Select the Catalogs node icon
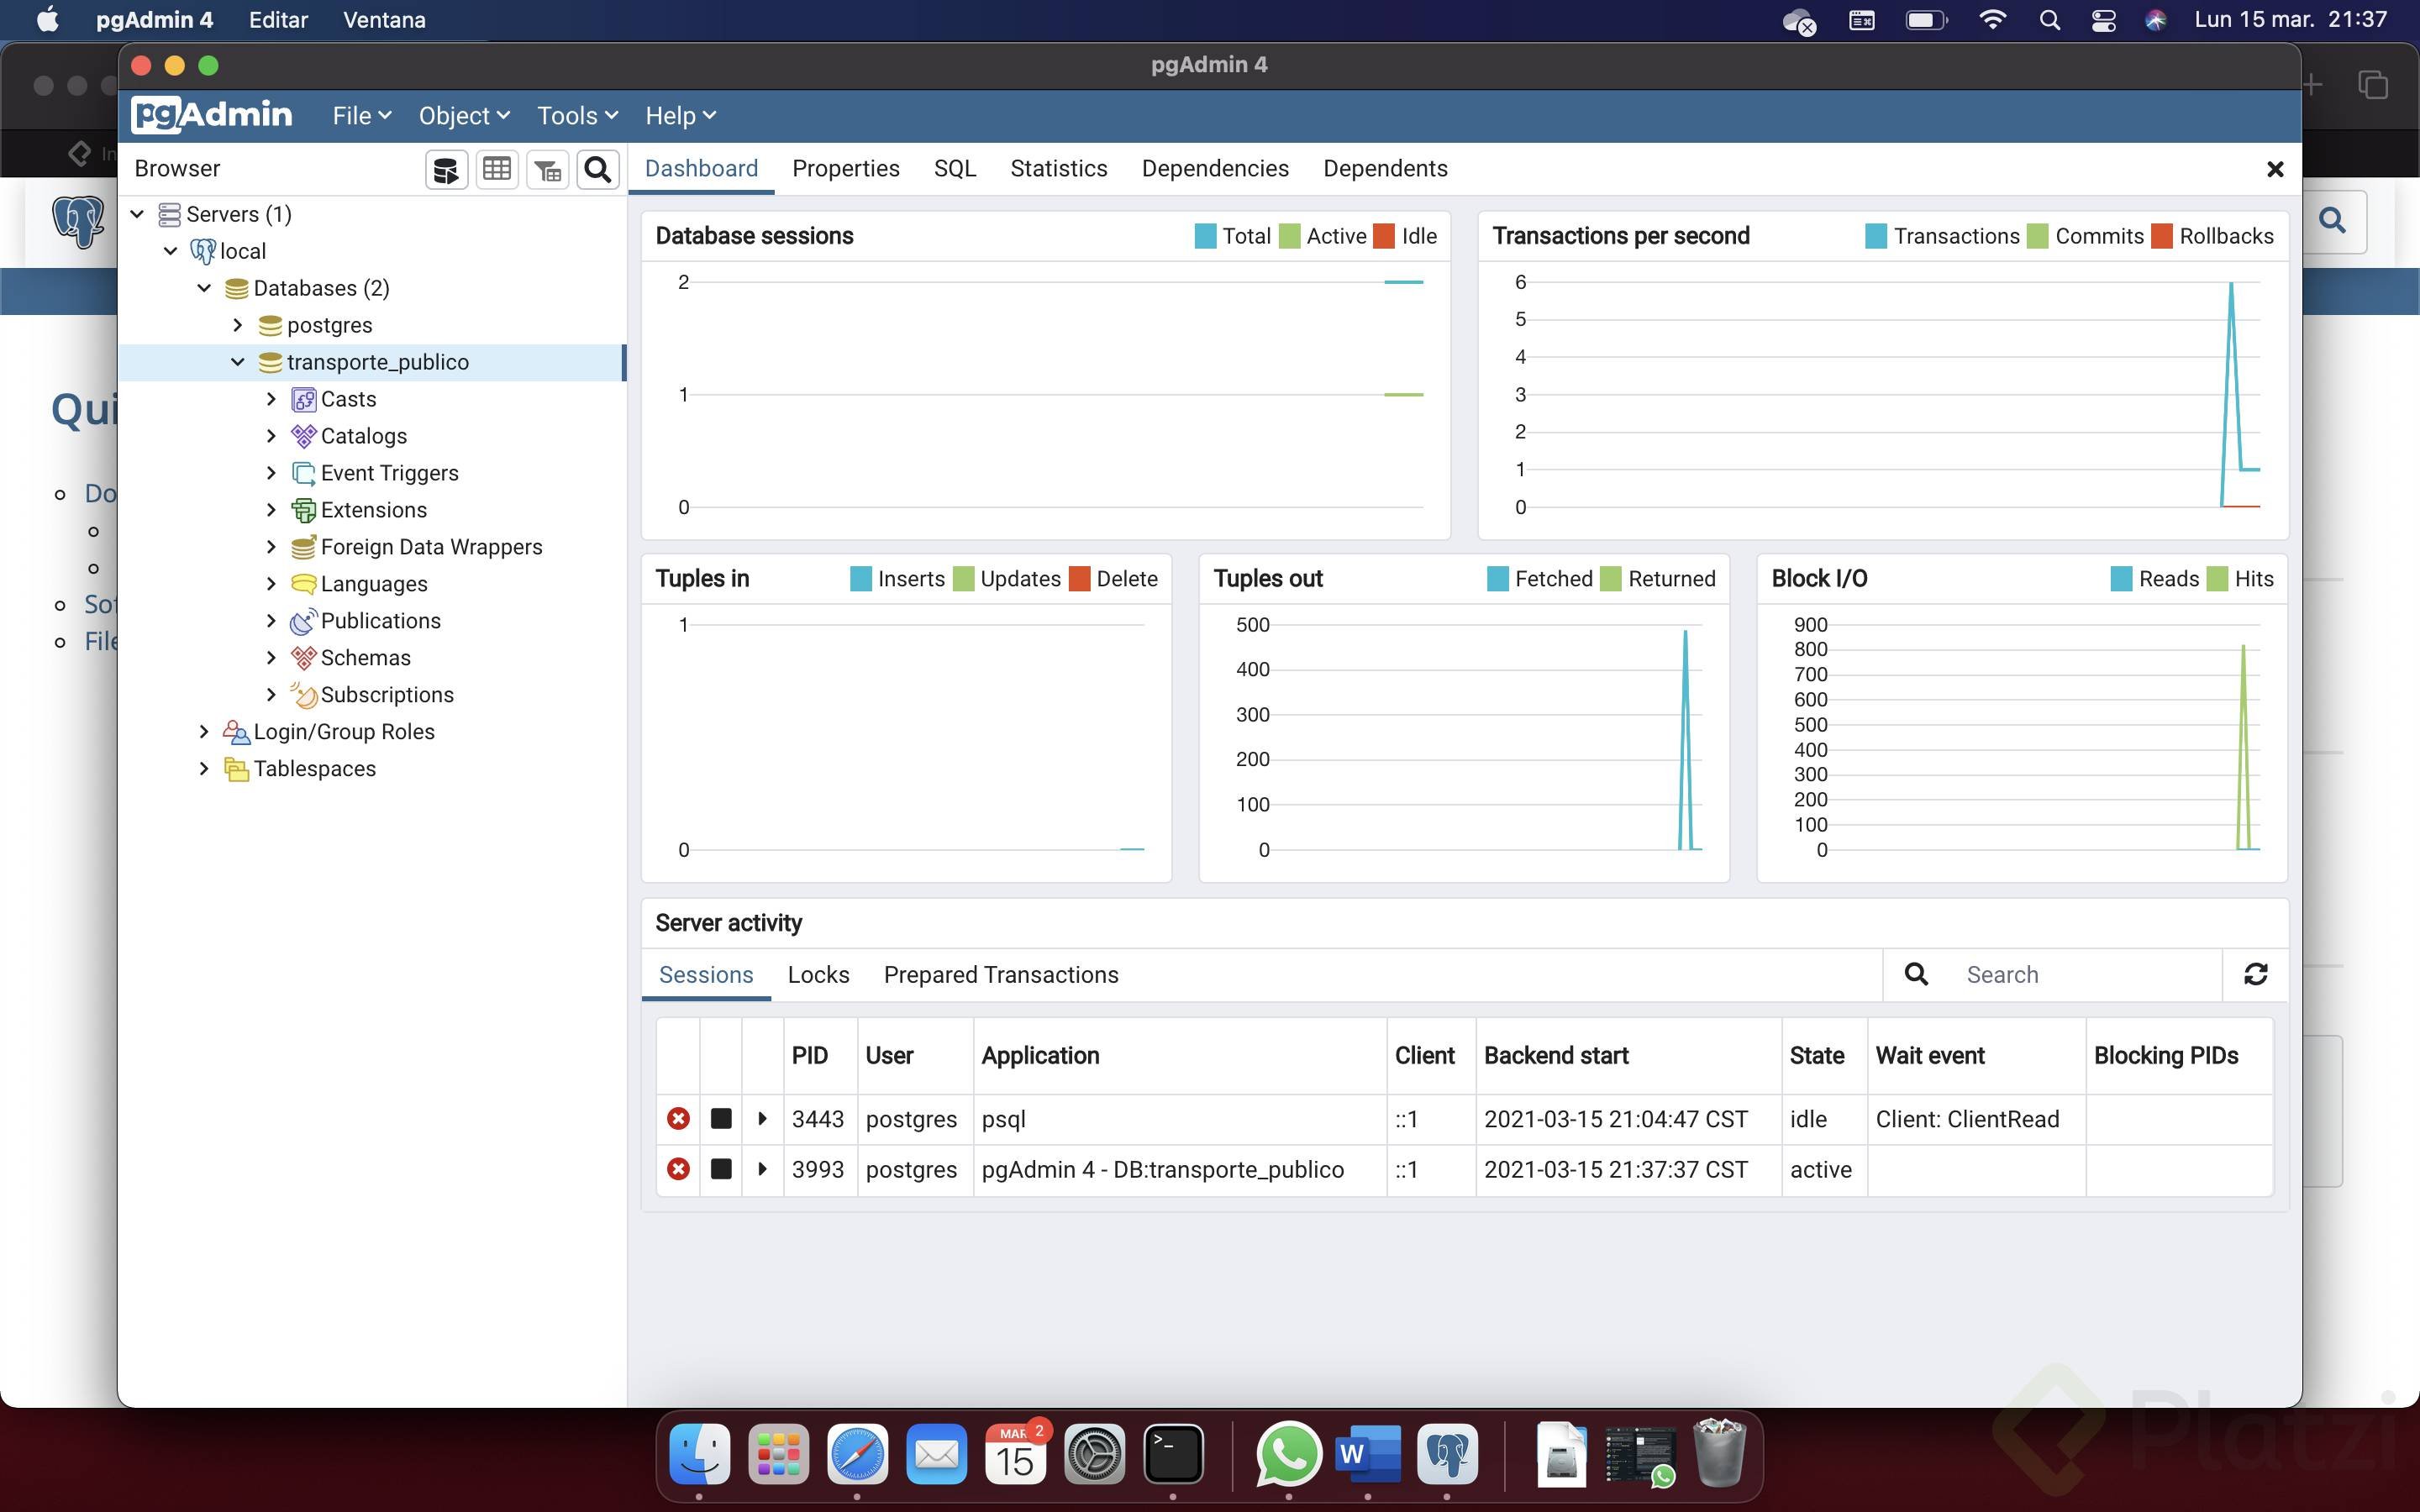The height and width of the screenshot is (1512, 2420). click(x=303, y=436)
